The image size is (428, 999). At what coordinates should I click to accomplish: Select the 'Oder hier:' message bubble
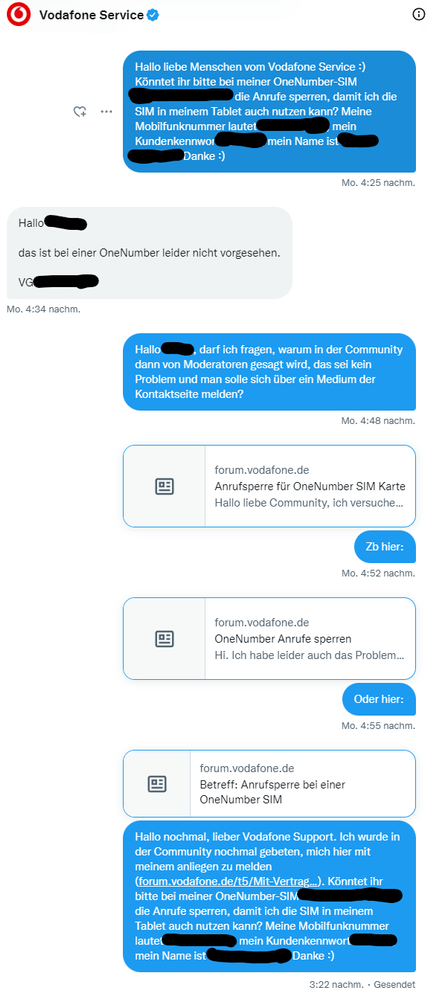point(379,699)
